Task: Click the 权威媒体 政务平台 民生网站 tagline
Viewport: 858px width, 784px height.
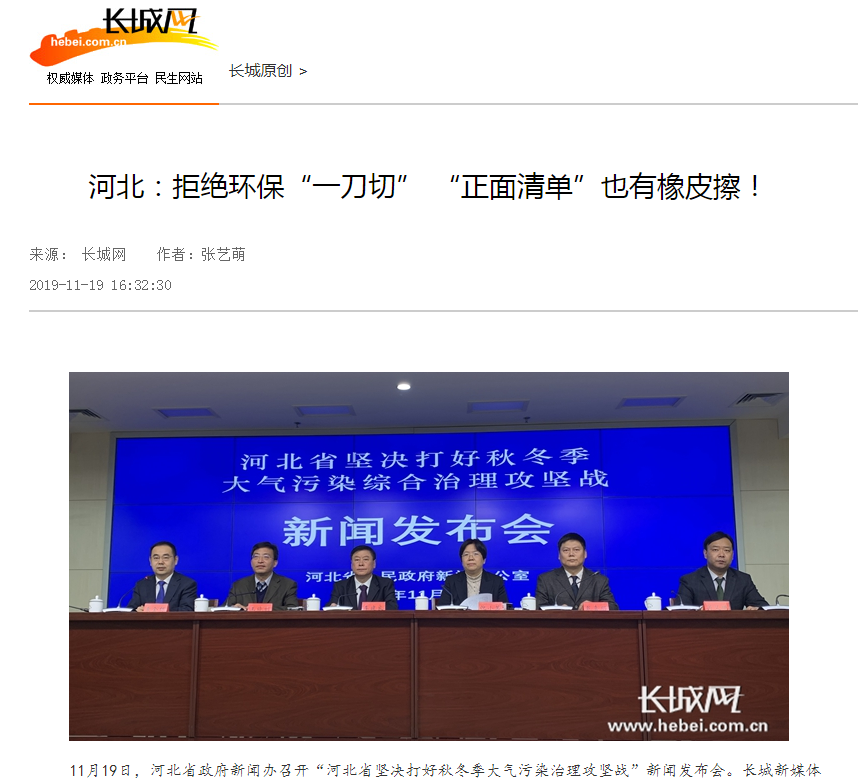Action: [124, 78]
